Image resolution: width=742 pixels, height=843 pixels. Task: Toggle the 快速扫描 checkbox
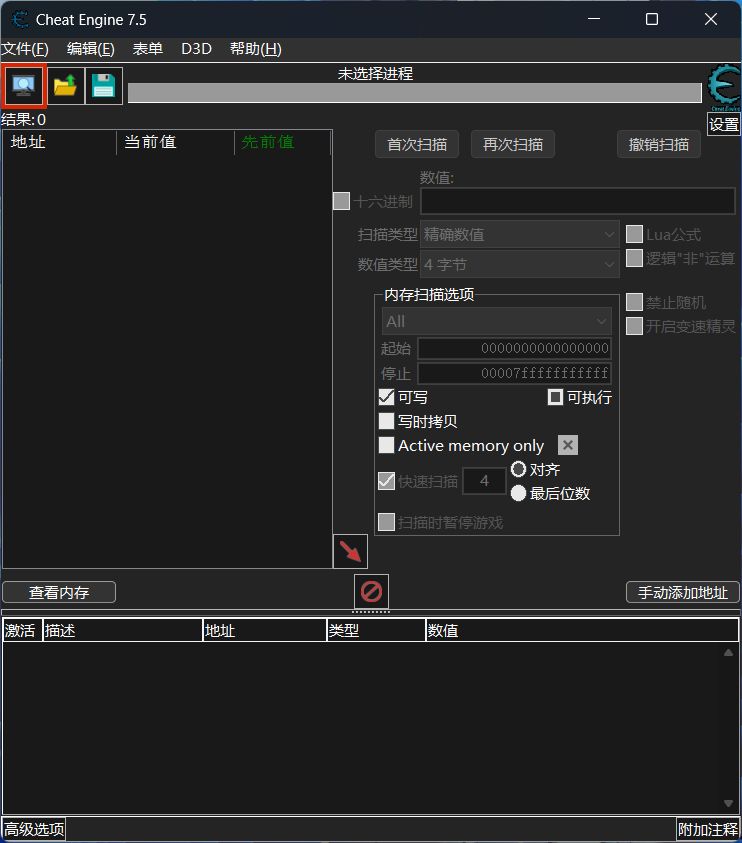tap(387, 481)
